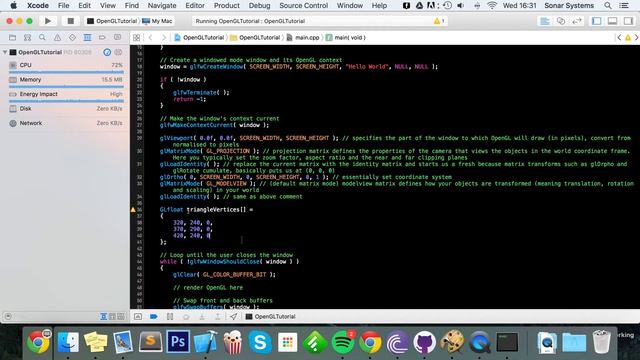The height and width of the screenshot is (360, 640).
Task: Click Simulate Location arrow icon
Action: (x=233, y=316)
